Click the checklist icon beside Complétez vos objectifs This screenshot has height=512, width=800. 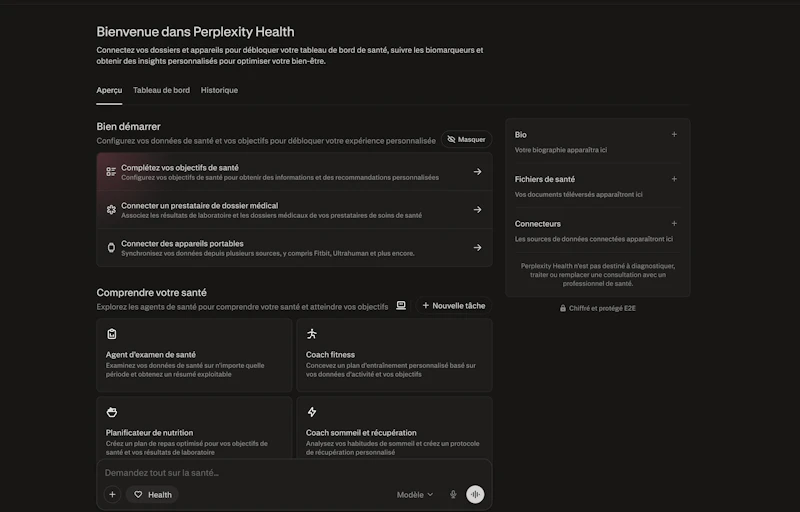[111, 172]
